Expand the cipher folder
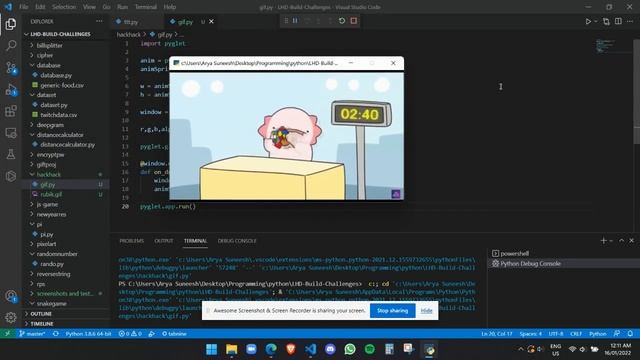The image size is (640, 360). 44,55
